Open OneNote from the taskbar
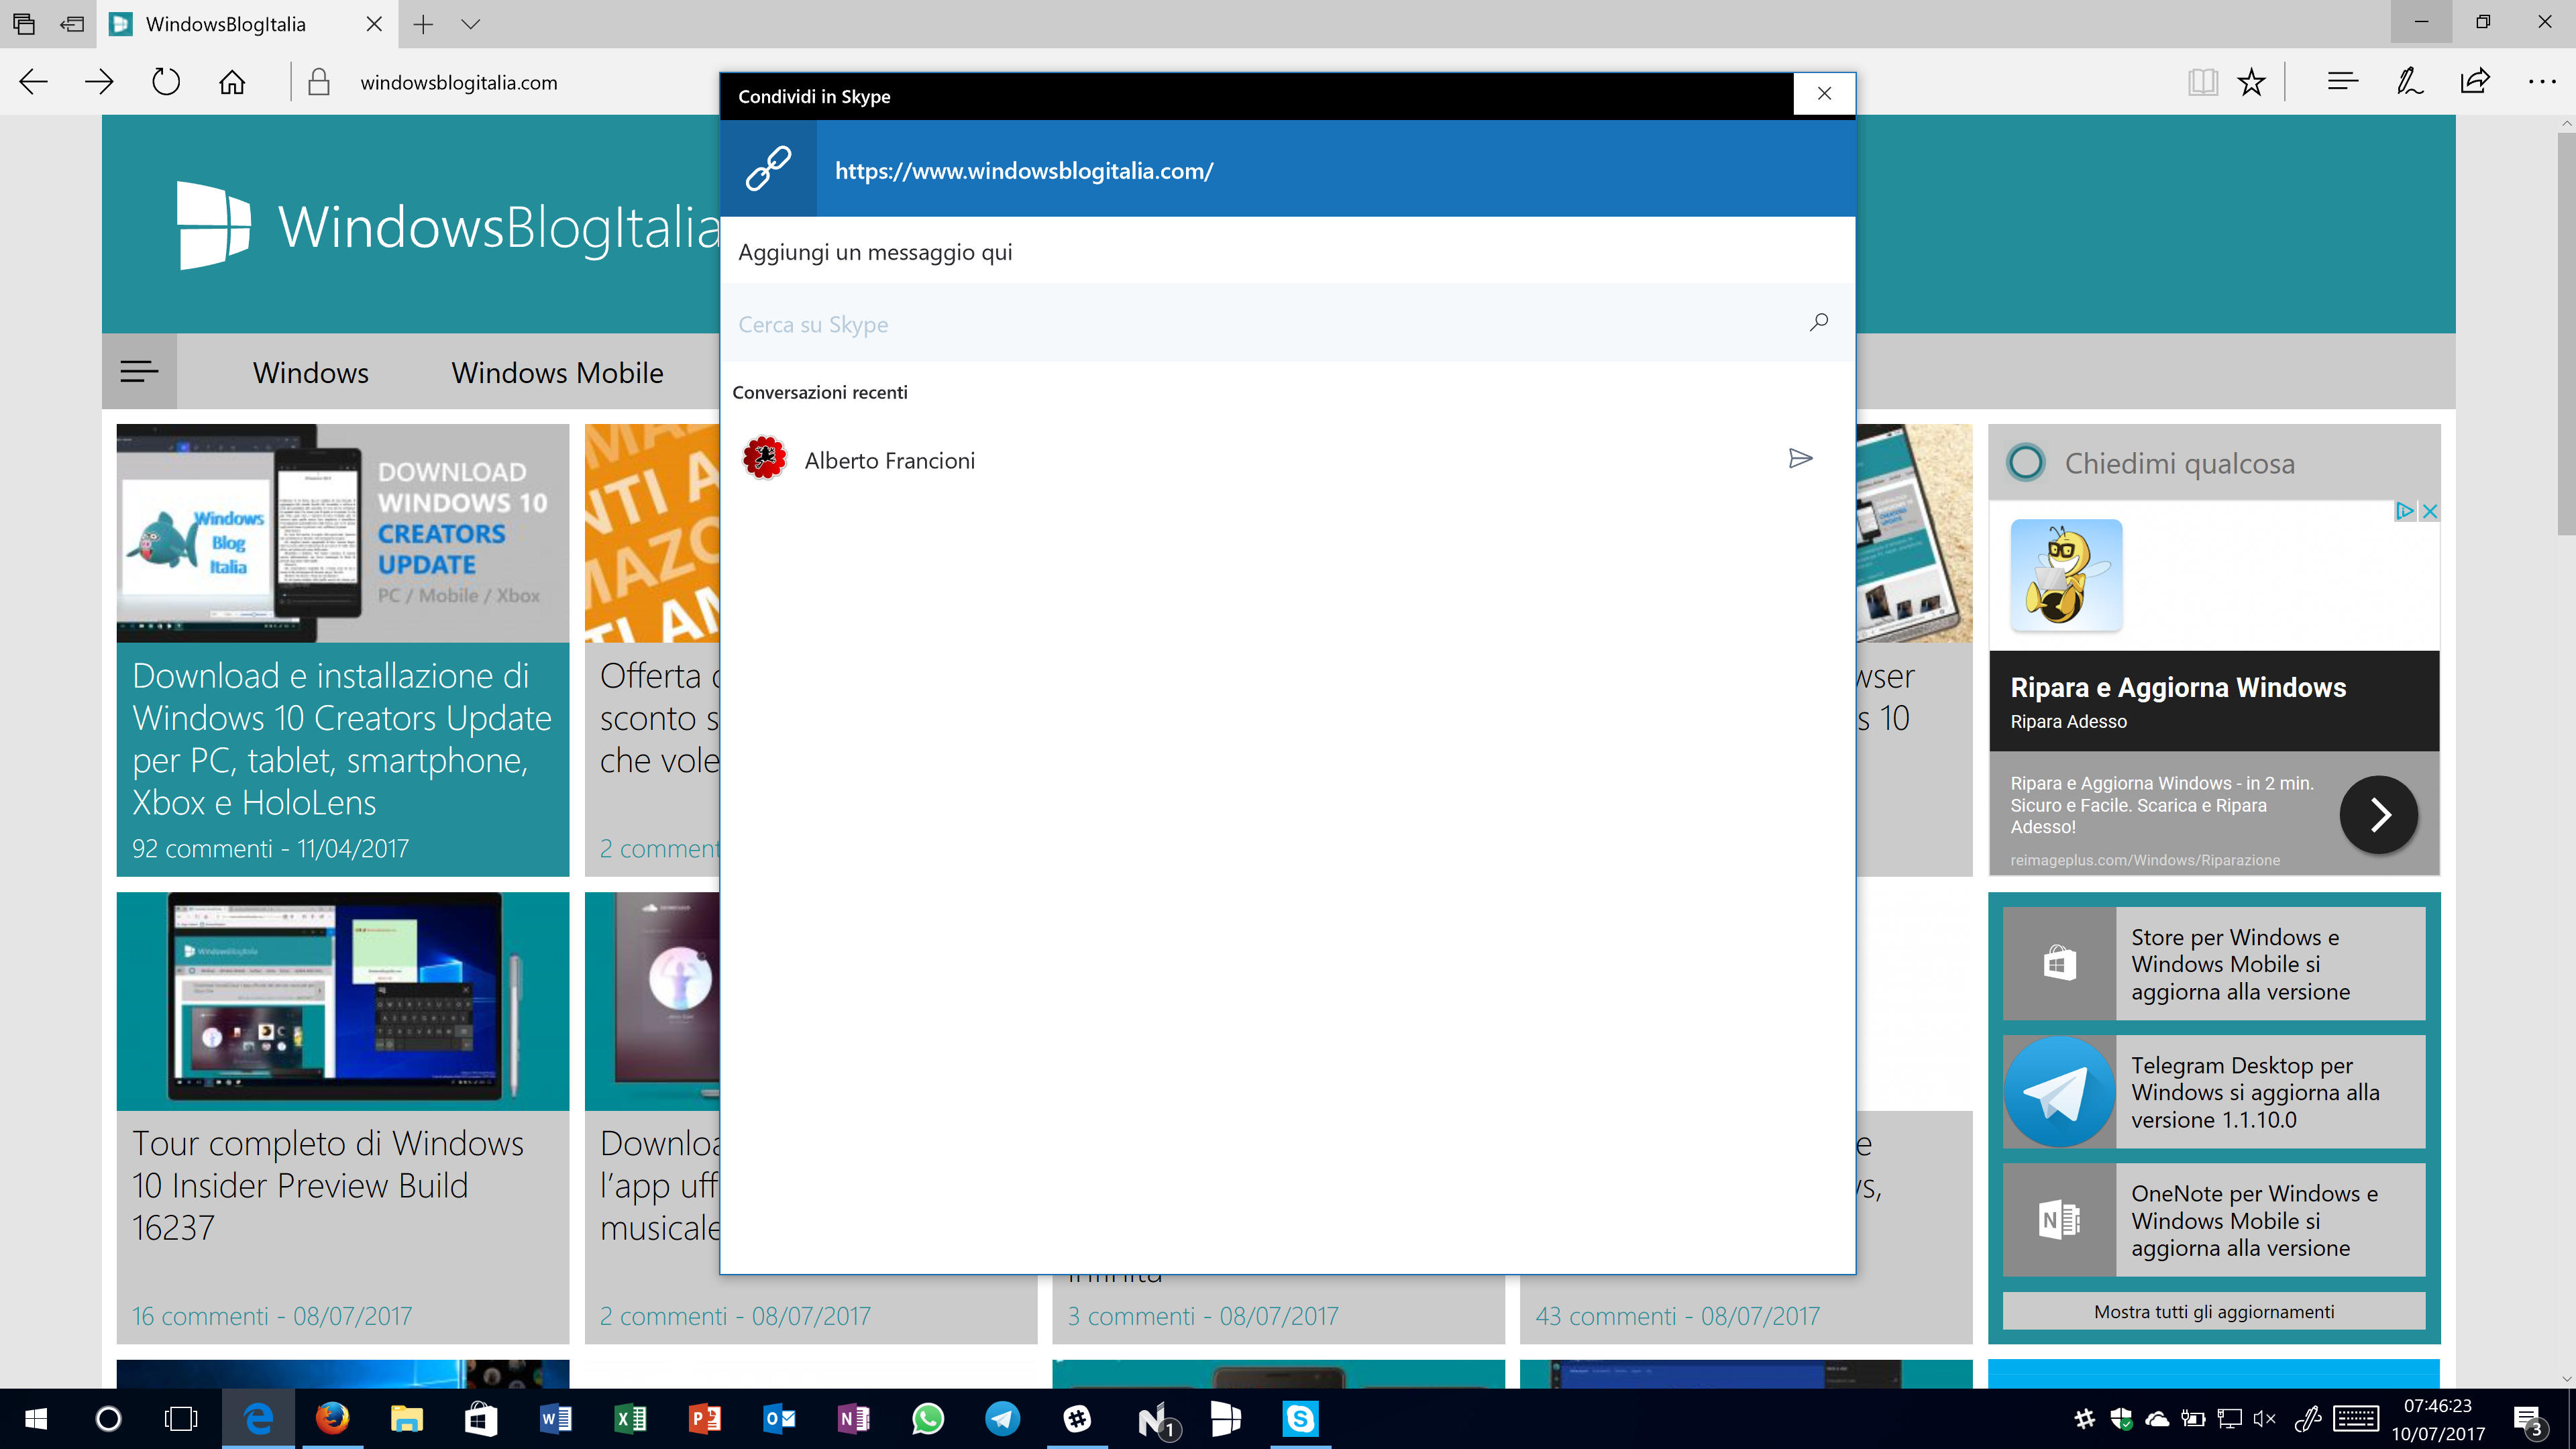 853,1419
